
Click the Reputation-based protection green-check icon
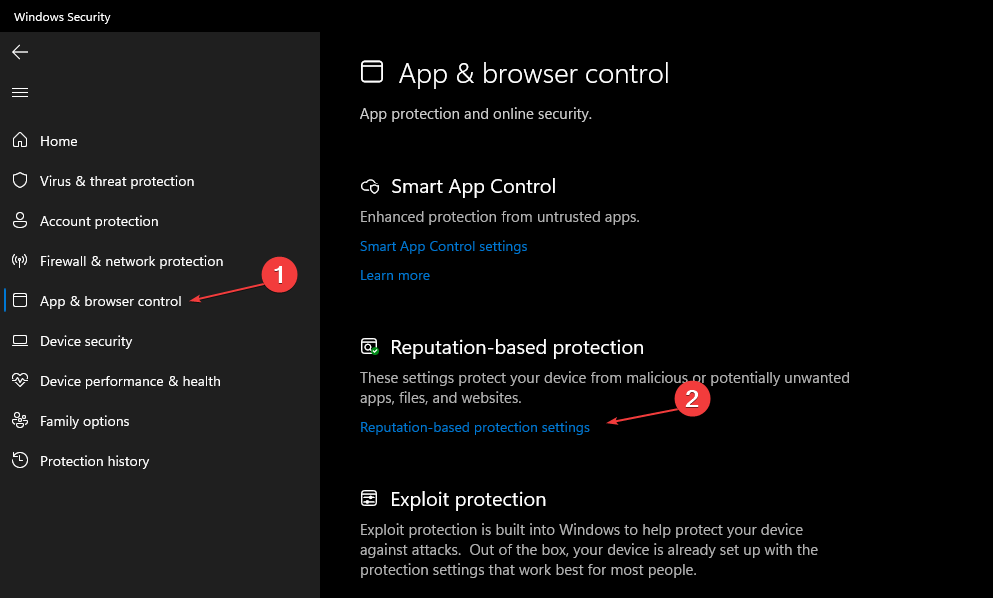[x=369, y=347]
